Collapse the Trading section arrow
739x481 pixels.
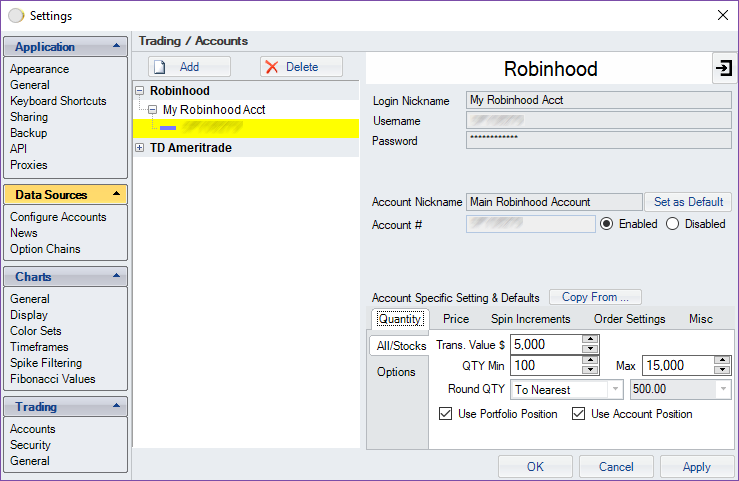[x=117, y=407]
